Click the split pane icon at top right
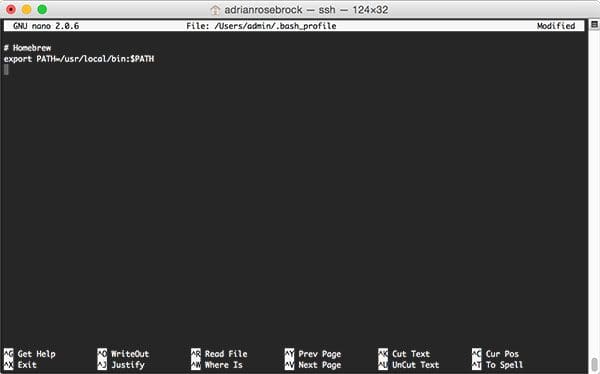This screenshot has width=600, height=374. 594,25
